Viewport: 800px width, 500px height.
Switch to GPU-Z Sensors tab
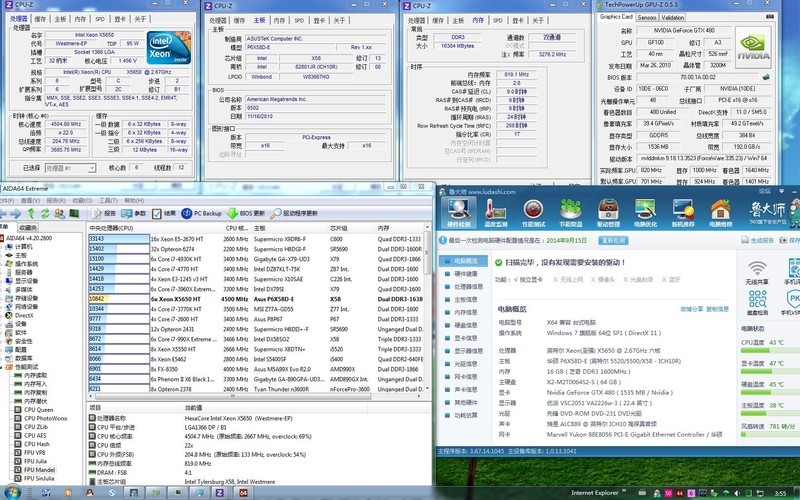(x=647, y=17)
